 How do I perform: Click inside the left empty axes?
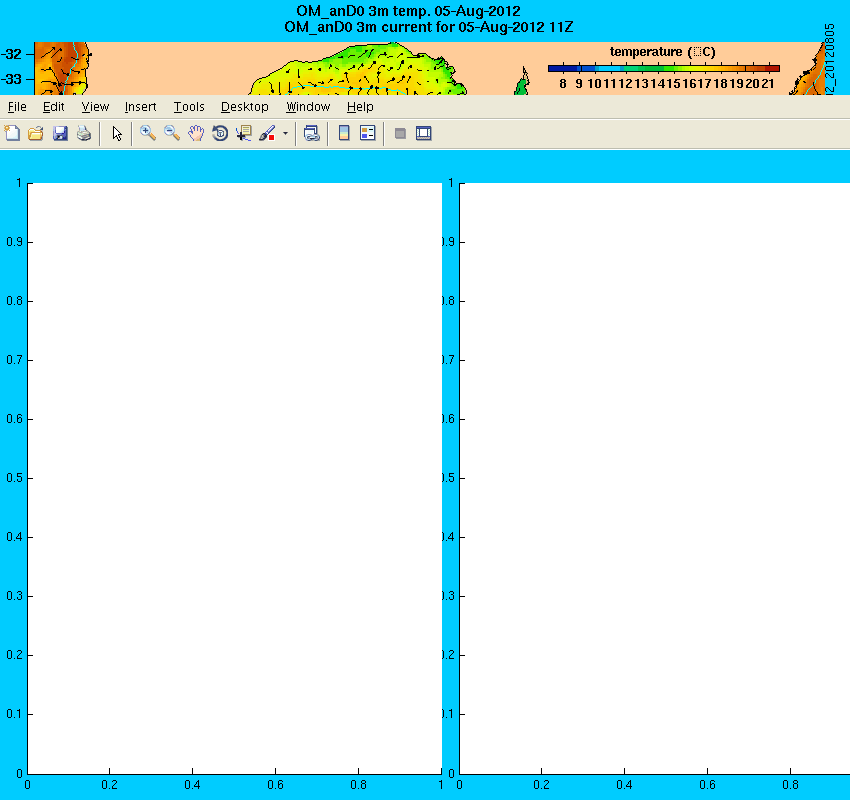click(x=235, y=479)
